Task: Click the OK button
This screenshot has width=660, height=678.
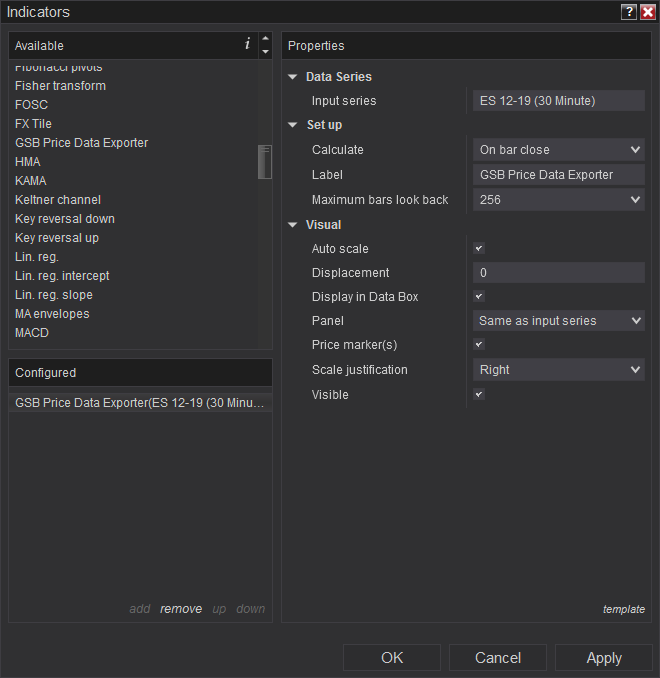Action: point(392,658)
